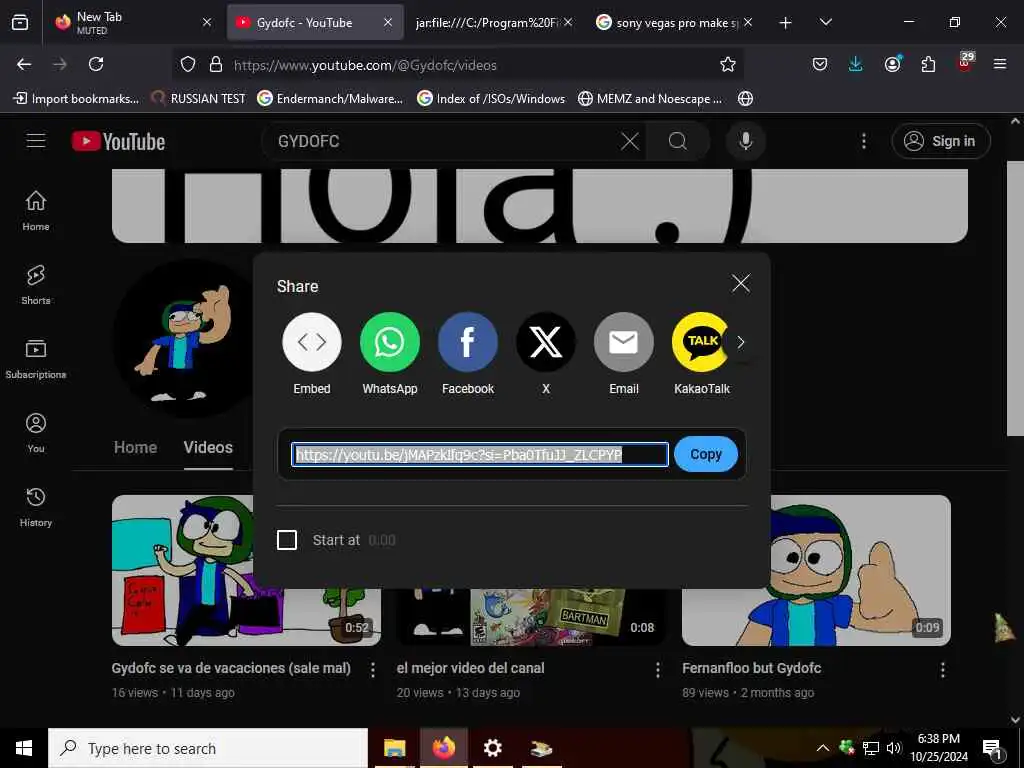Enable the Start at checkbox
1024x768 pixels.
point(287,540)
